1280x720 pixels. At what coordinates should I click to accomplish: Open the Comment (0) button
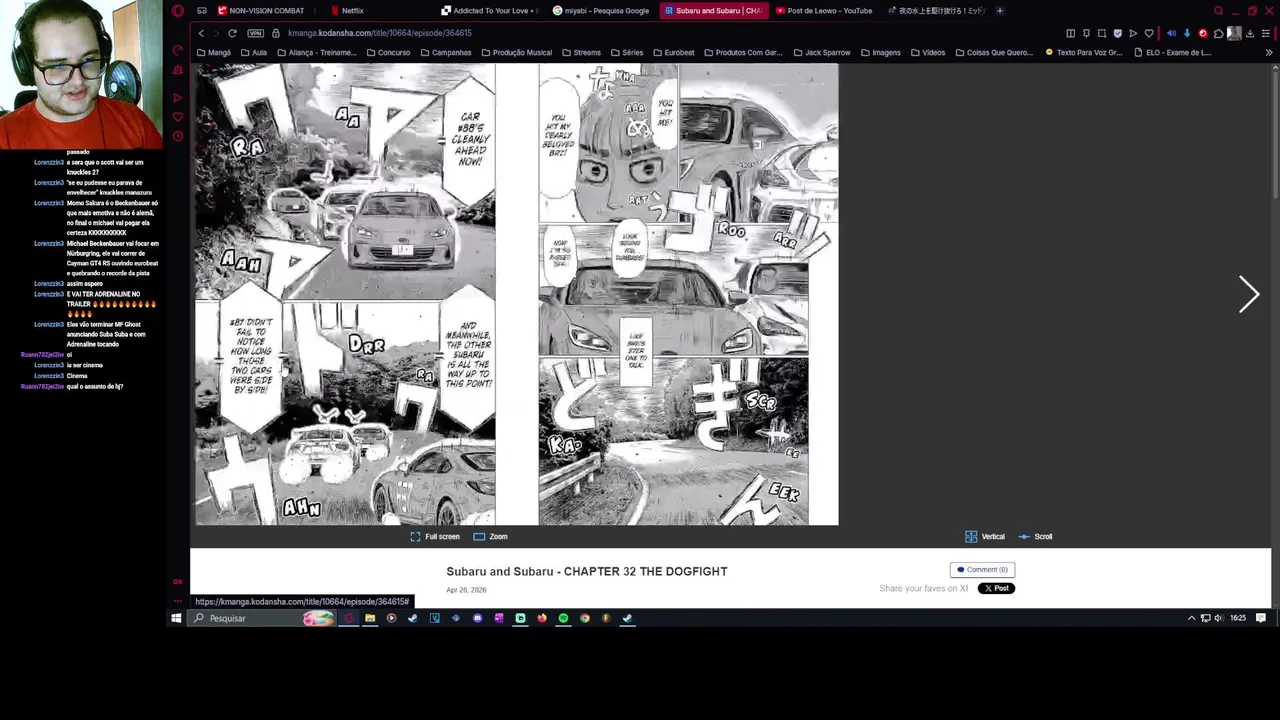pos(982,570)
